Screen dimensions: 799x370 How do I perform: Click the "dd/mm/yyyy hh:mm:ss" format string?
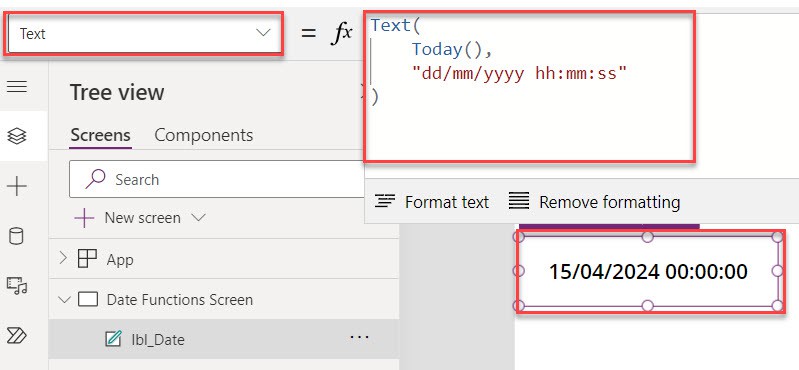click(519, 74)
